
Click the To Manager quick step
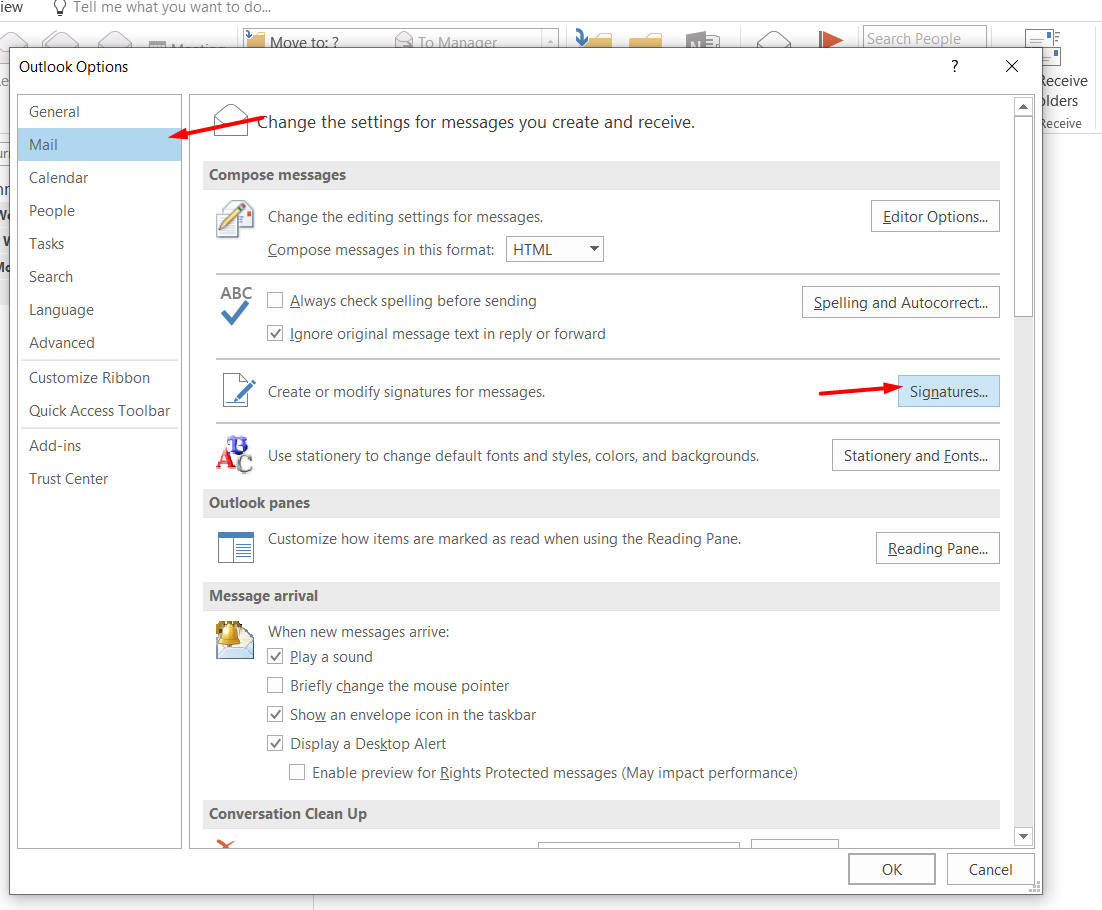coord(447,40)
